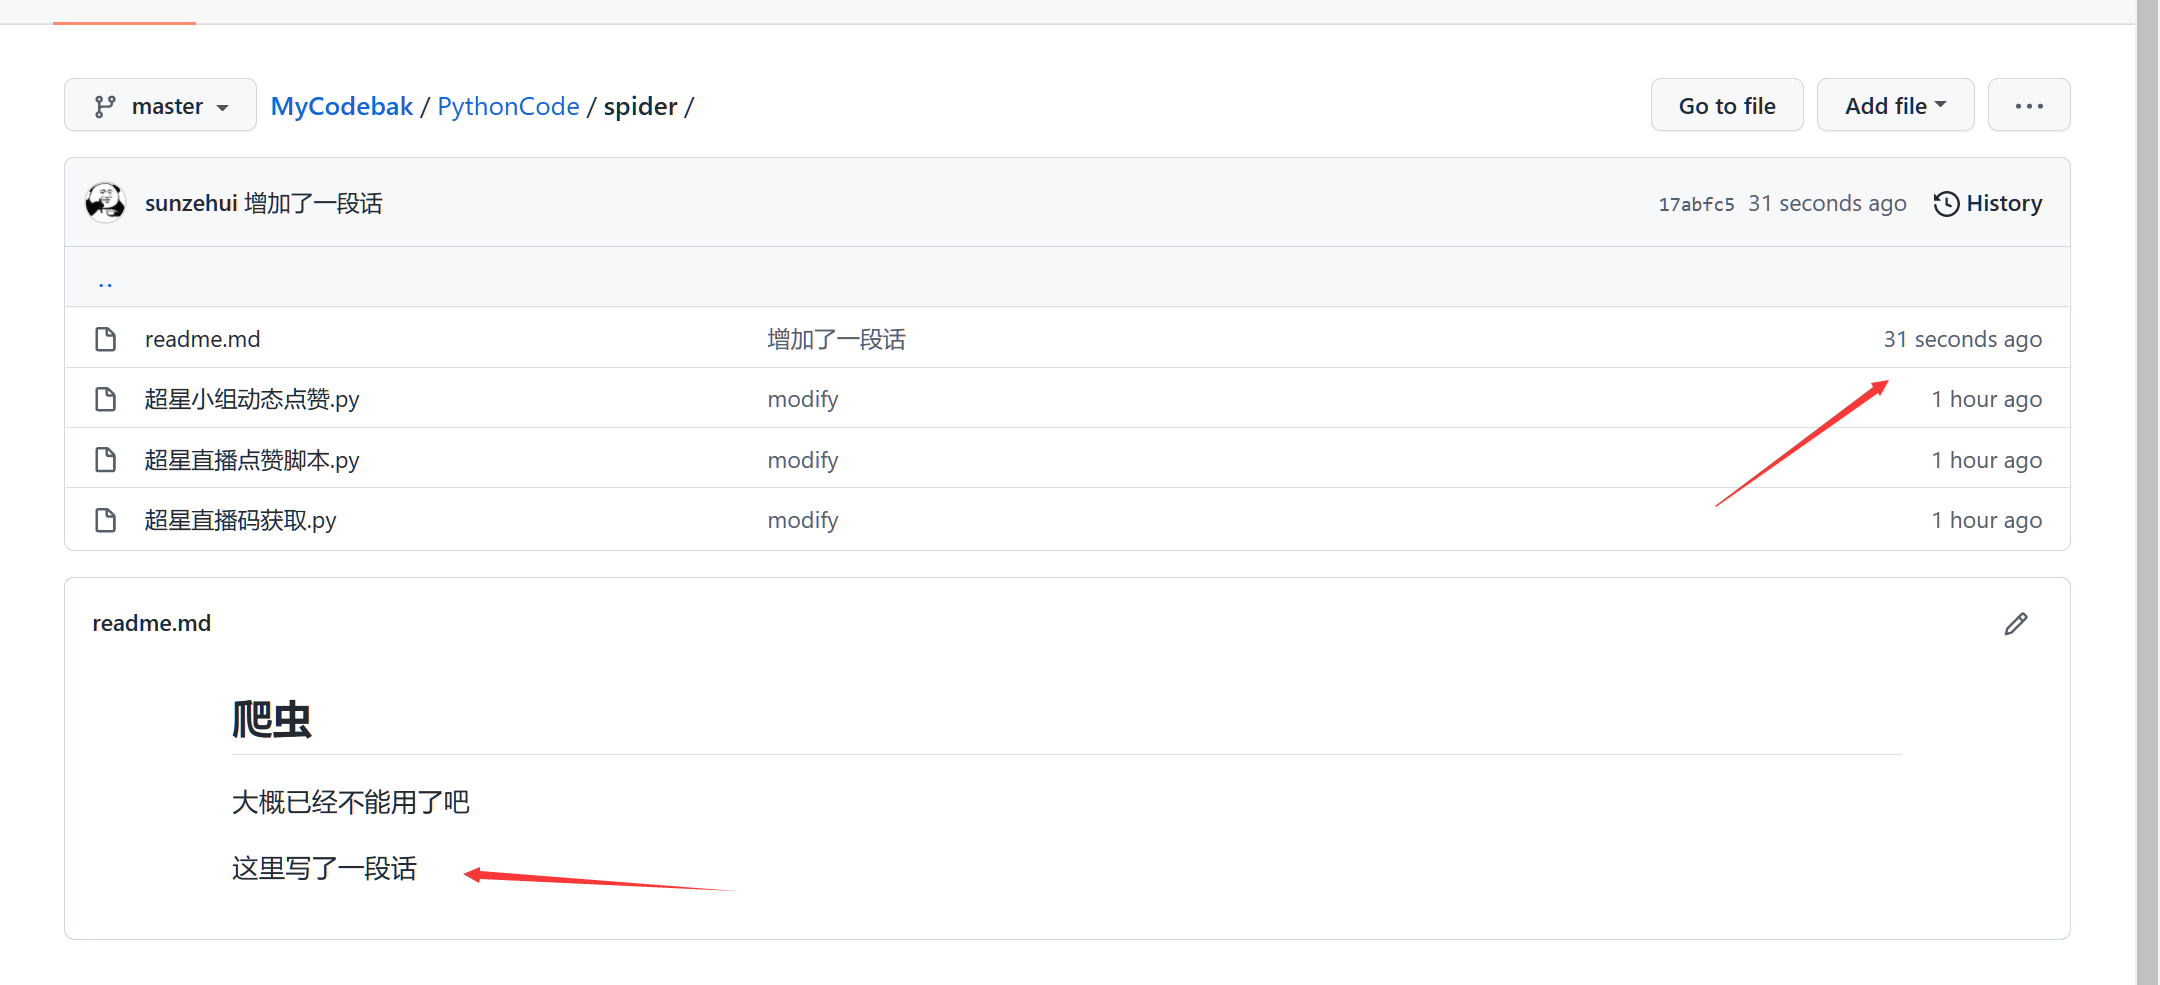Open the 增加了一段话 commit message on readme.md row

pos(836,339)
